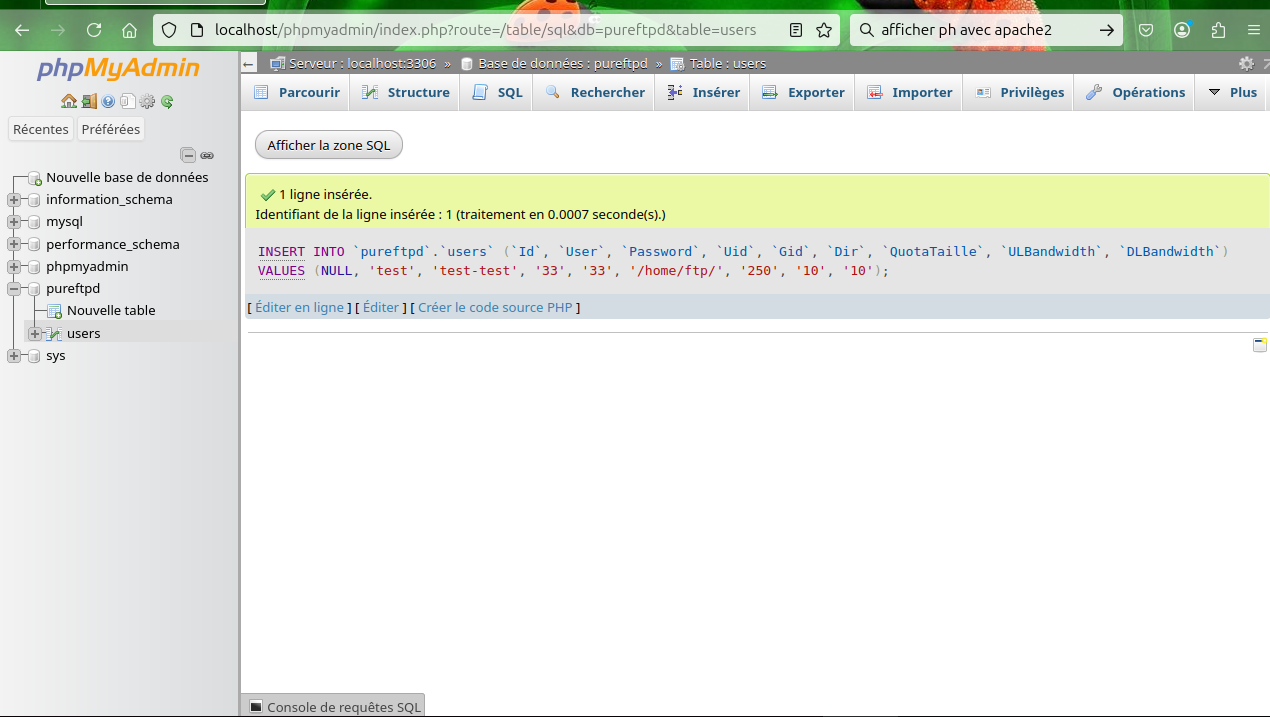1270x717 pixels.
Task: Select information_schema in navigation tree
Action: (109, 200)
